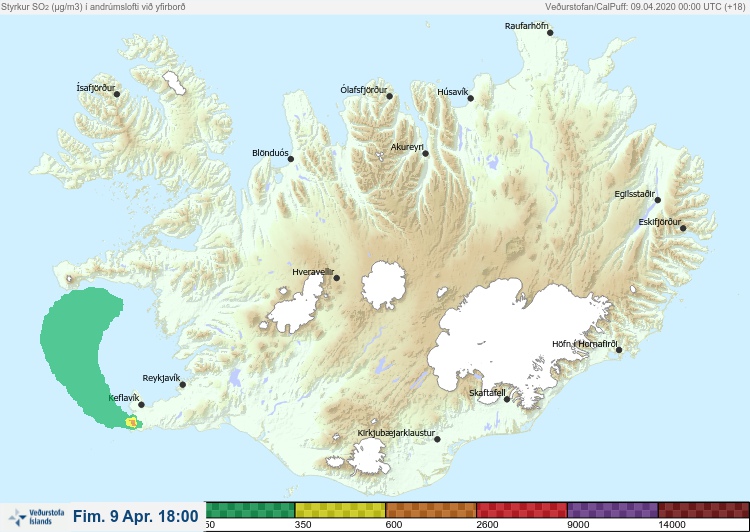Click the Eskifjörður marker dot
Image resolution: width=750 pixels, height=532 pixels.
coord(683,228)
